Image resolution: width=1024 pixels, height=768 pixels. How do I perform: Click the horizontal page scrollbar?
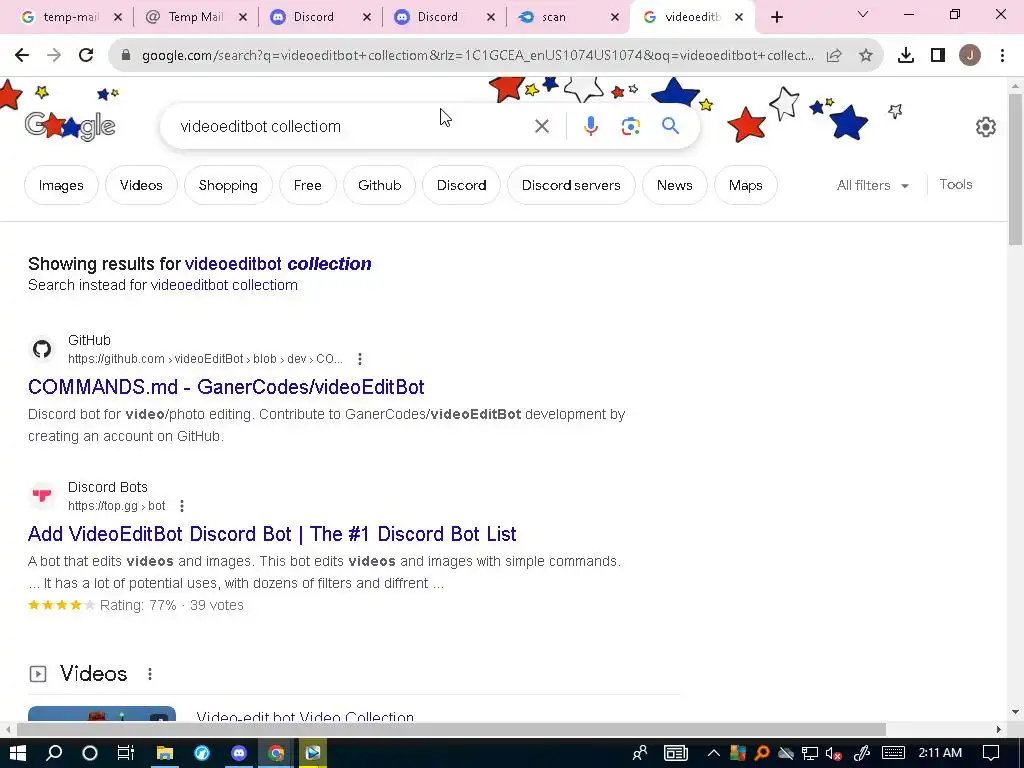point(451,729)
